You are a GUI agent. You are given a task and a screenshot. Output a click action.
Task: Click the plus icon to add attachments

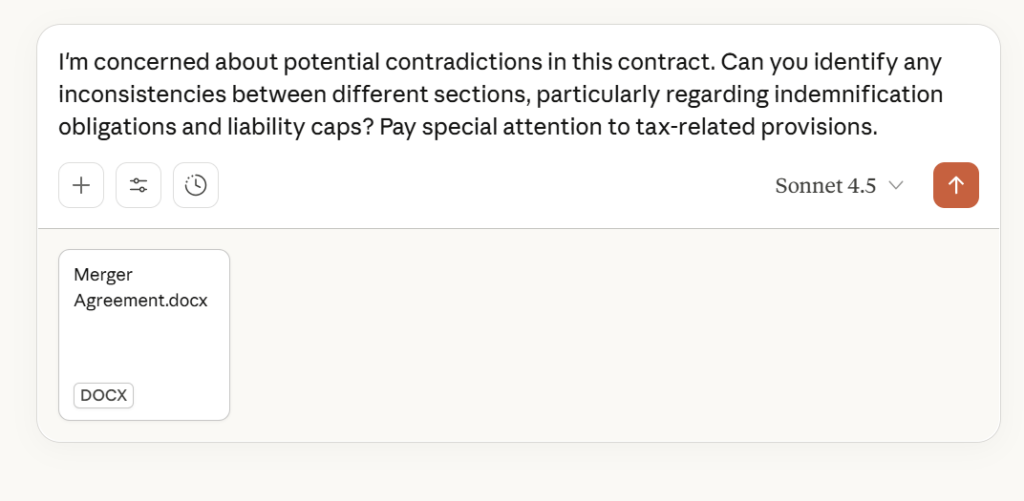(81, 185)
